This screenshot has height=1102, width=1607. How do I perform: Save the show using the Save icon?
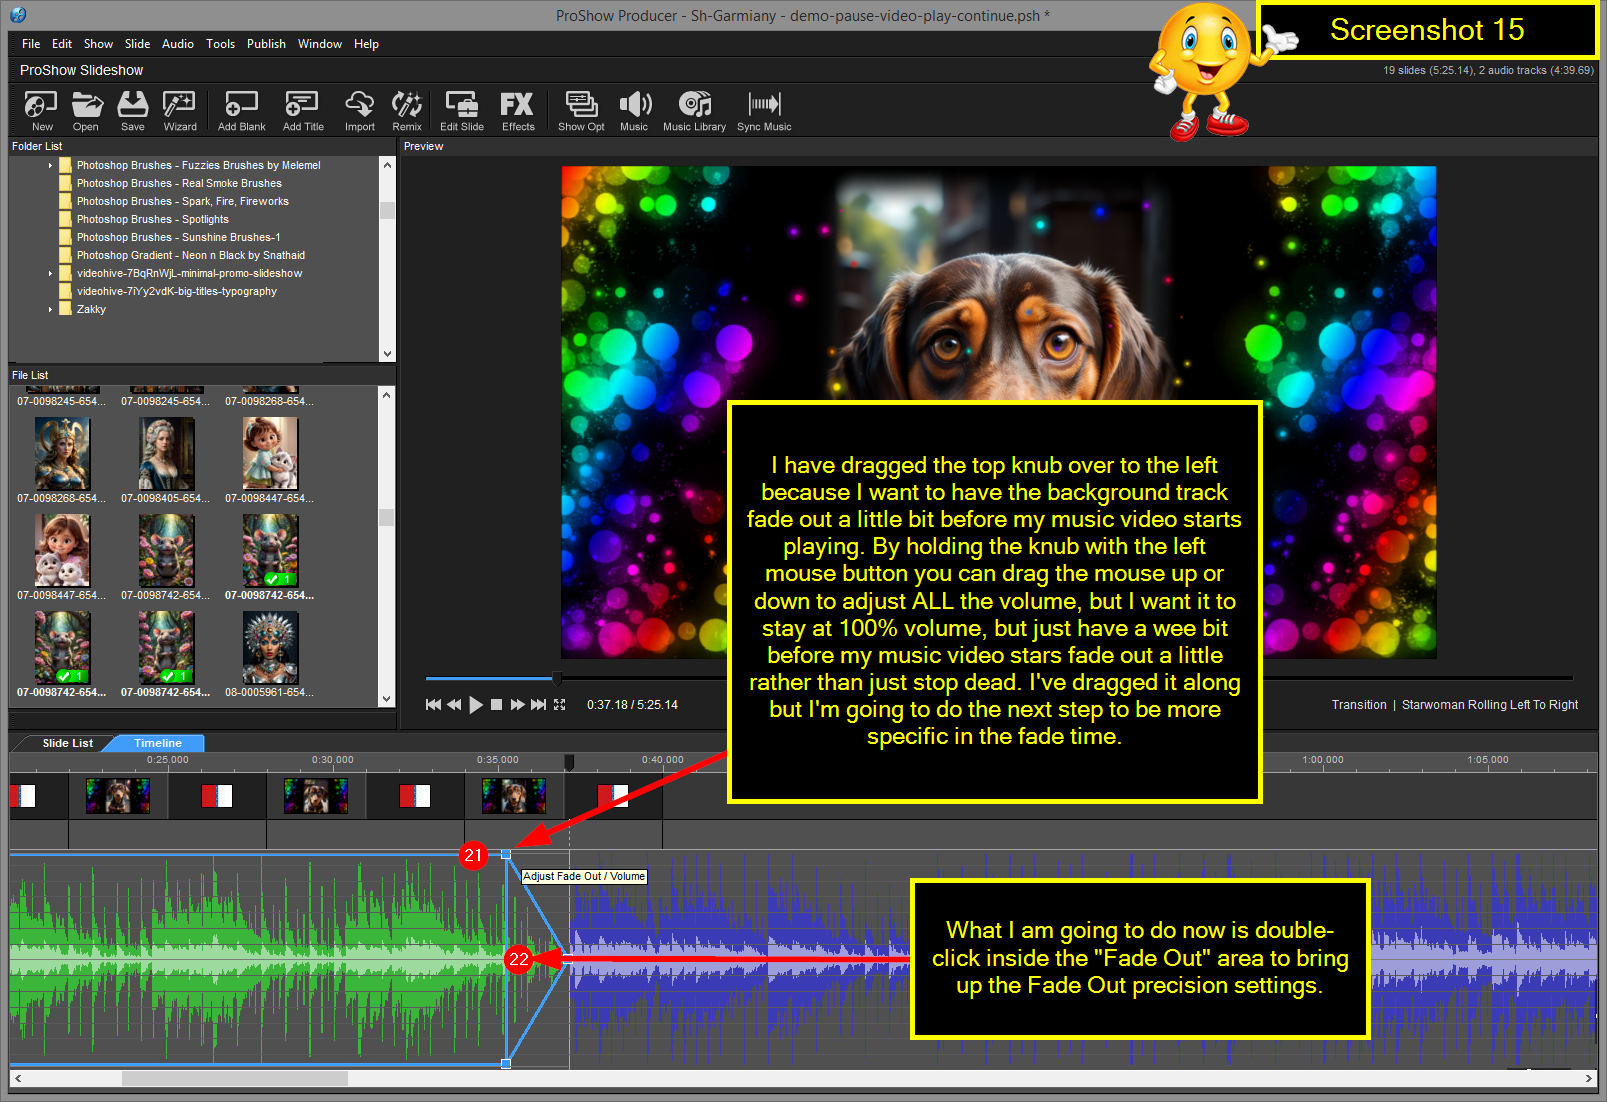click(132, 111)
